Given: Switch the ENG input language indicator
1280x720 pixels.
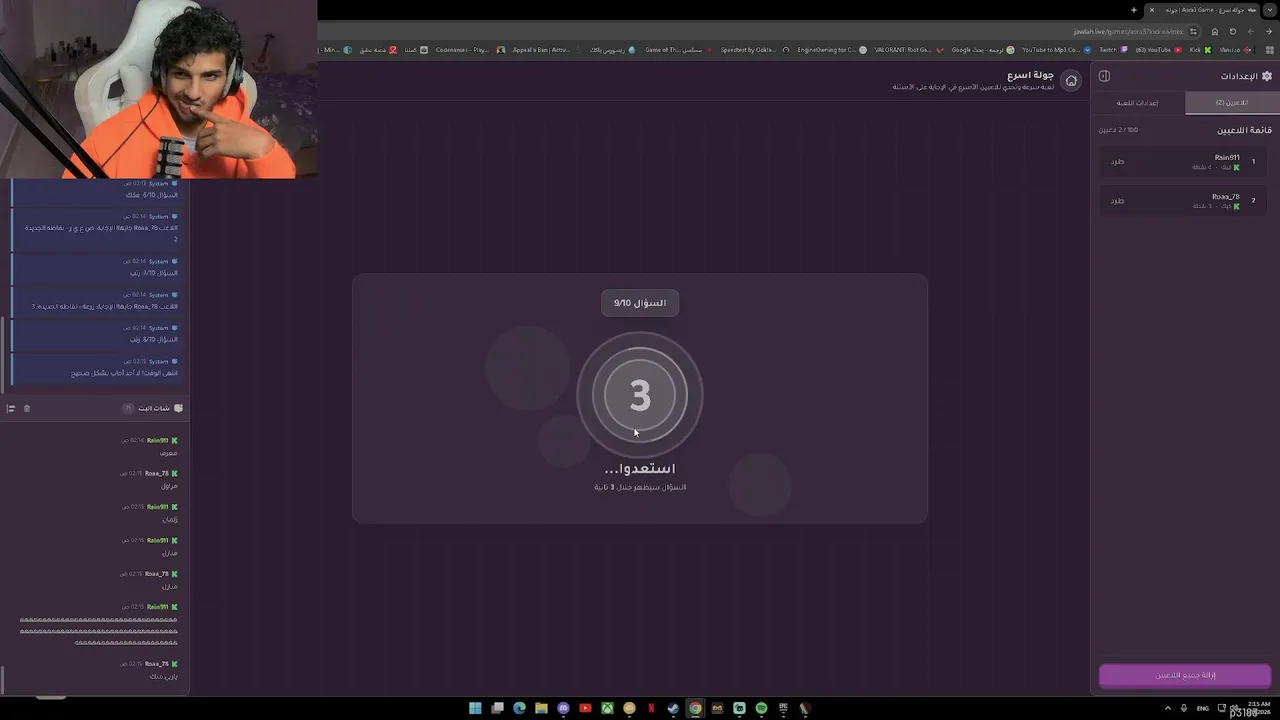Looking at the screenshot, I should (x=1203, y=708).
